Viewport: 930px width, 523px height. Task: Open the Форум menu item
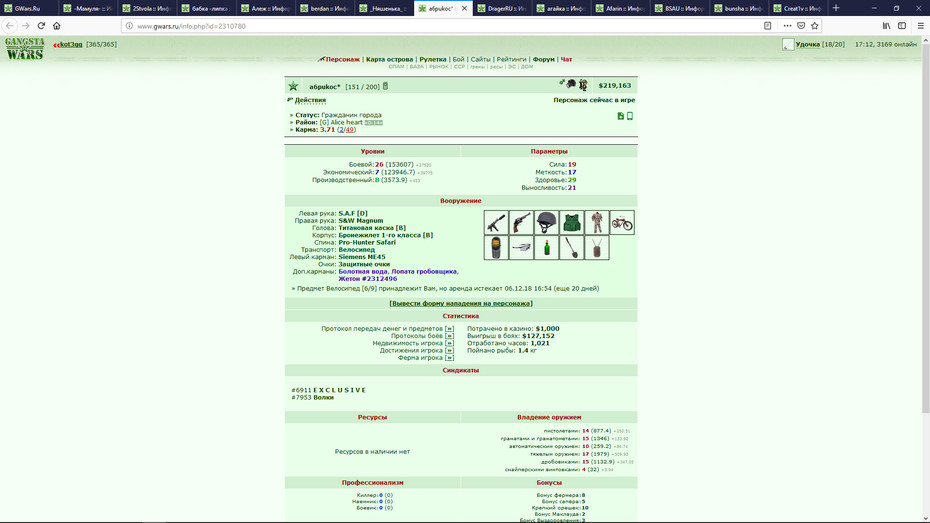[x=543, y=59]
